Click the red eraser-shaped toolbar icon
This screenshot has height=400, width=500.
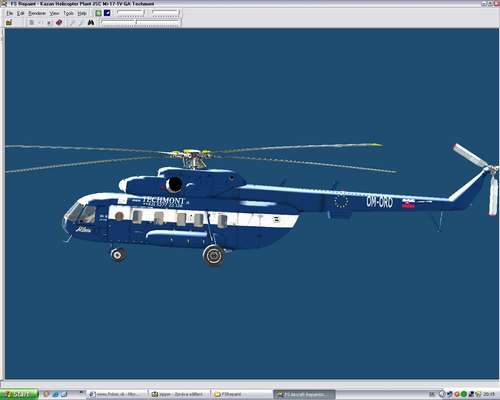coord(59,22)
